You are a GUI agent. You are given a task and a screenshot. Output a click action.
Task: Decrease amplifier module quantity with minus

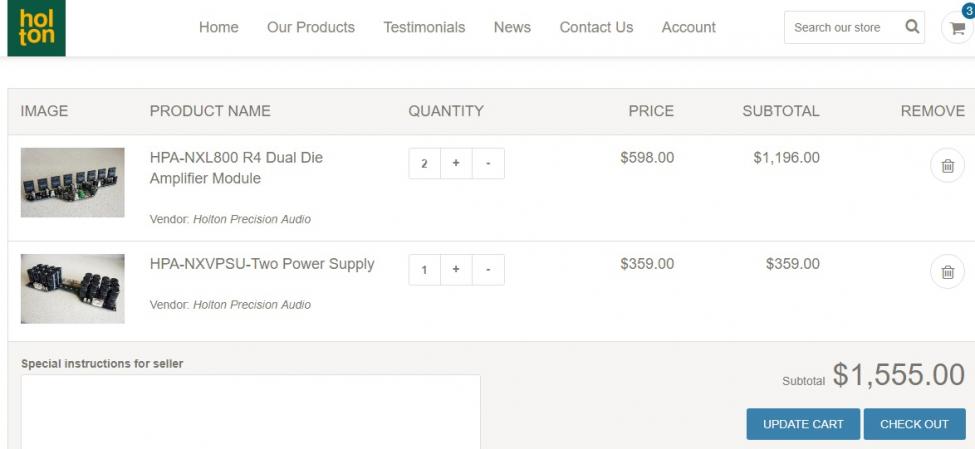click(488, 164)
